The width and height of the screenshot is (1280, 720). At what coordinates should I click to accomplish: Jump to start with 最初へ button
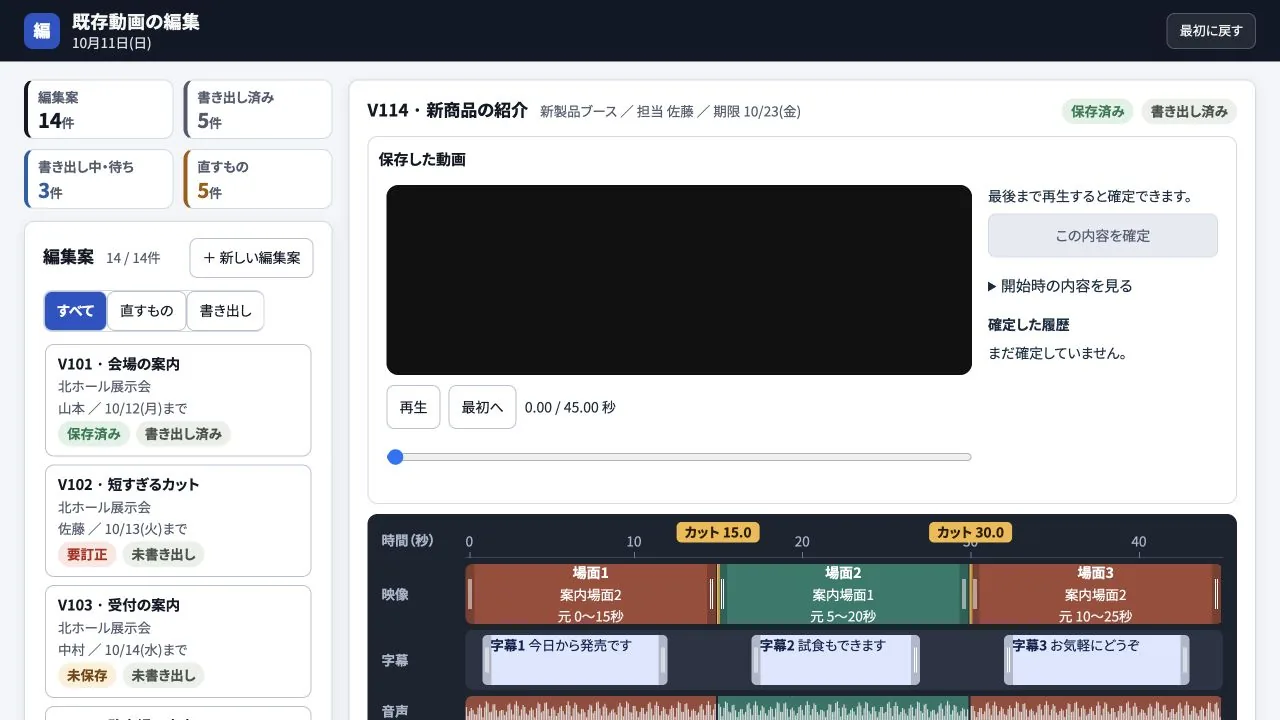click(482, 407)
